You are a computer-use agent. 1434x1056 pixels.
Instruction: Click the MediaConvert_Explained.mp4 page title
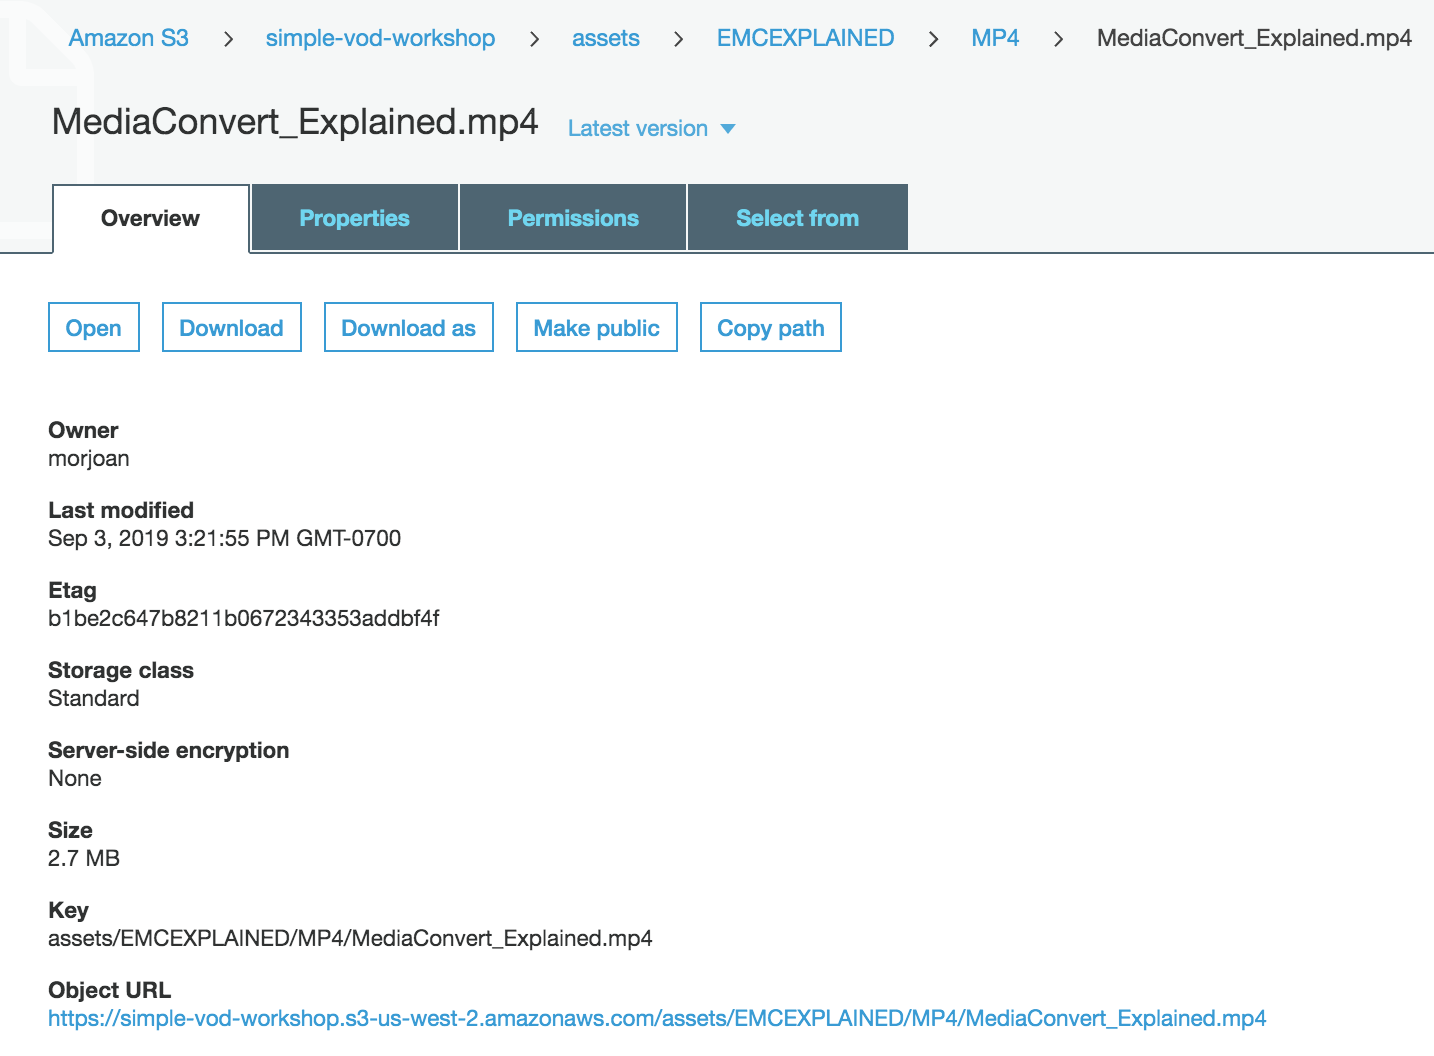pyautogui.click(x=295, y=122)
